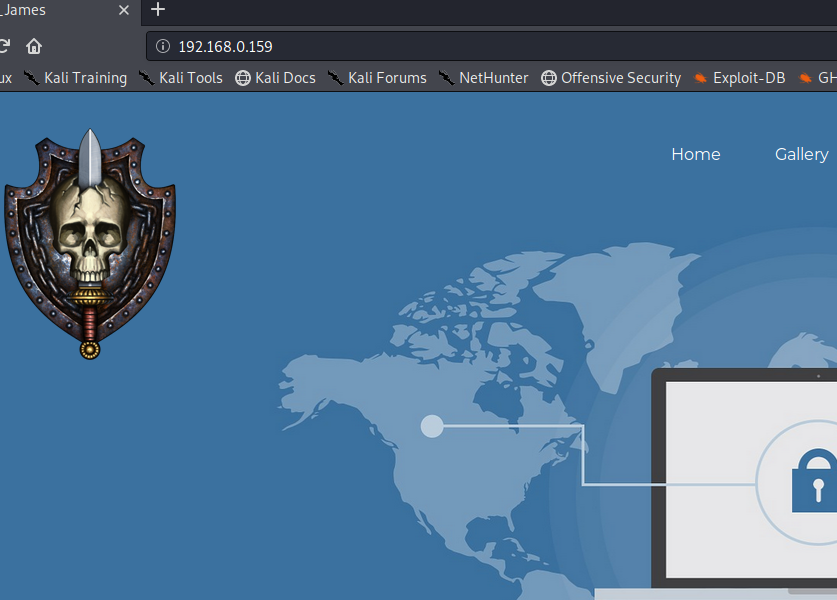Open the NetHunter bookmark
This screenshot has height=600, width=837.
483,78
